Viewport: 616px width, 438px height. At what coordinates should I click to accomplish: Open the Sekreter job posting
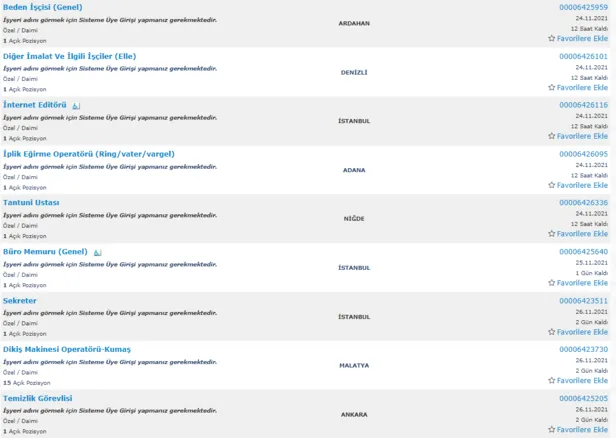pyautogui.click(x=20, y=301)
